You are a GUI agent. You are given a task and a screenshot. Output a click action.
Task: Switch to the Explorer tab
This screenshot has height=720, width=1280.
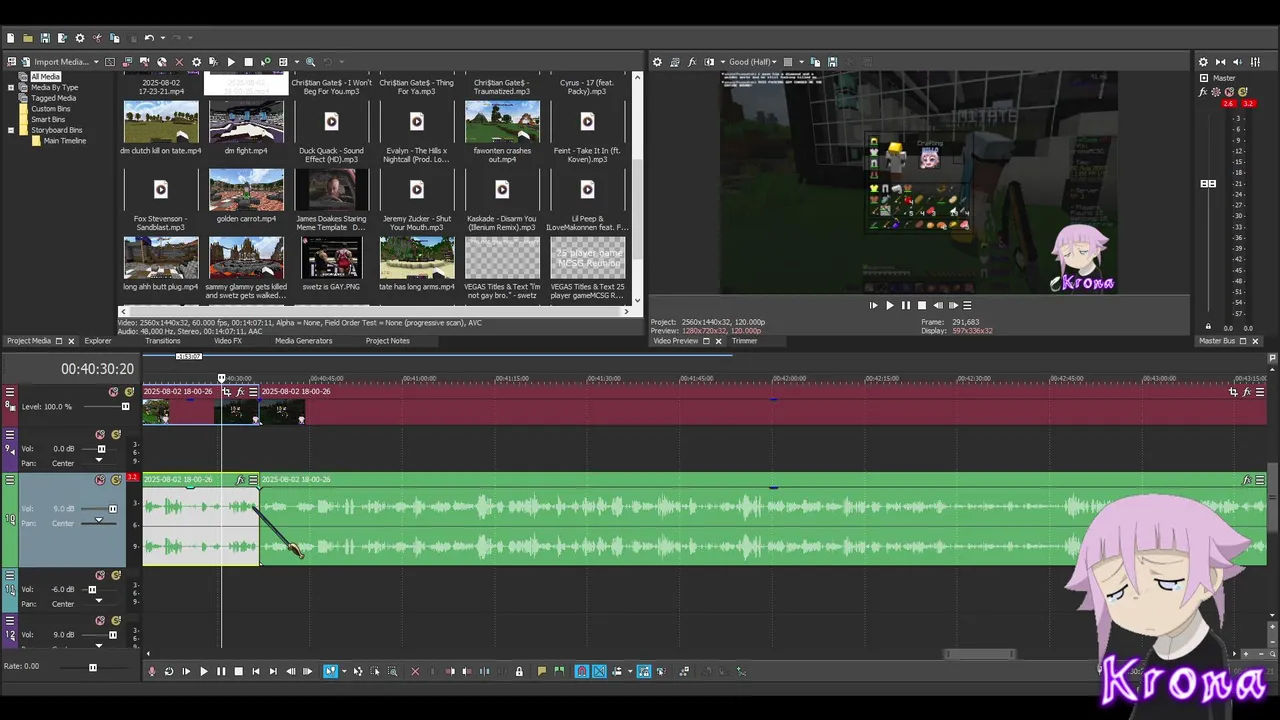(98, 341)
